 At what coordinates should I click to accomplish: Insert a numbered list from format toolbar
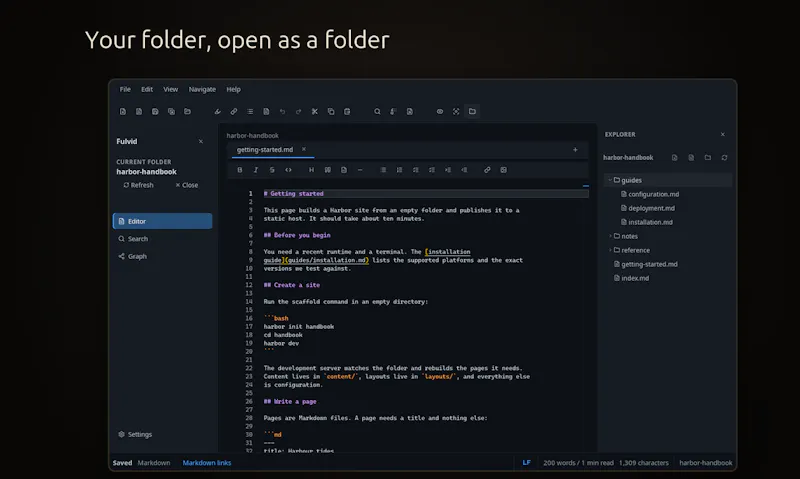[399, 170]
